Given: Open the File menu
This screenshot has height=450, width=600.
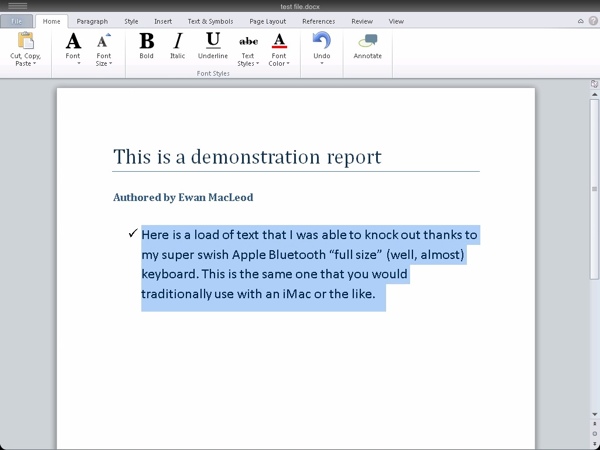Looking at the screenshot, I should [x=17, y=21].
